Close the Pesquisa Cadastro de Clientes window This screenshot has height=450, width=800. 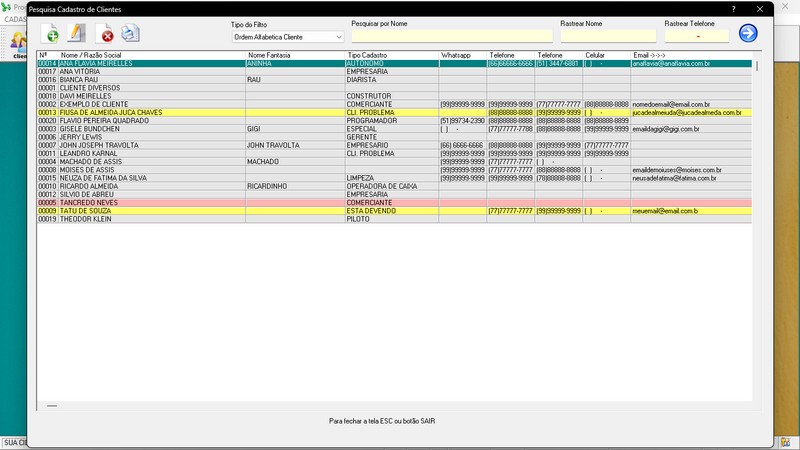(x=760, y=9)
